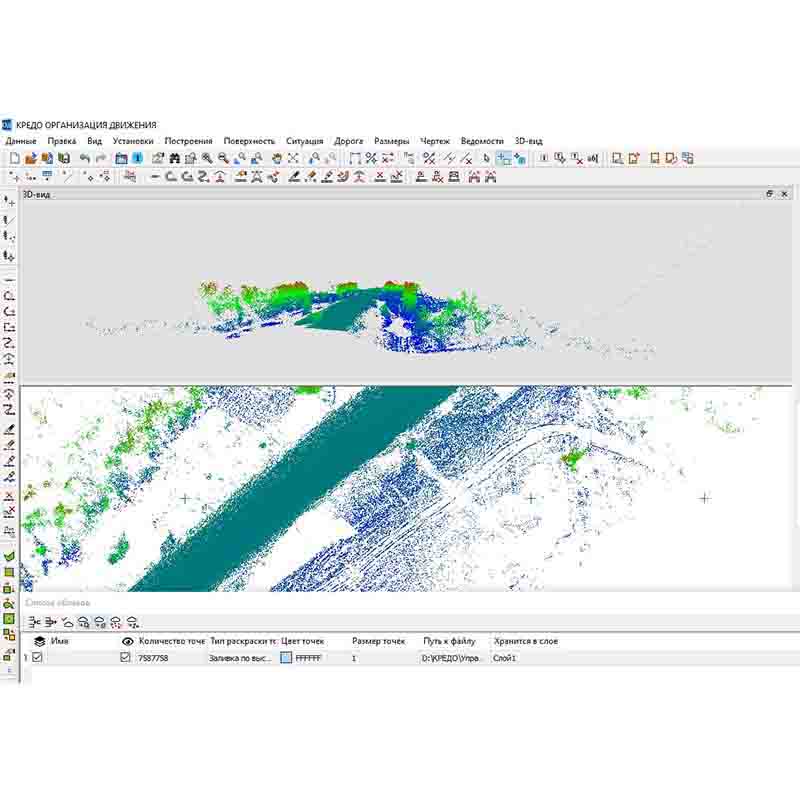
Task: Click the New document icon
Action: 13,158
